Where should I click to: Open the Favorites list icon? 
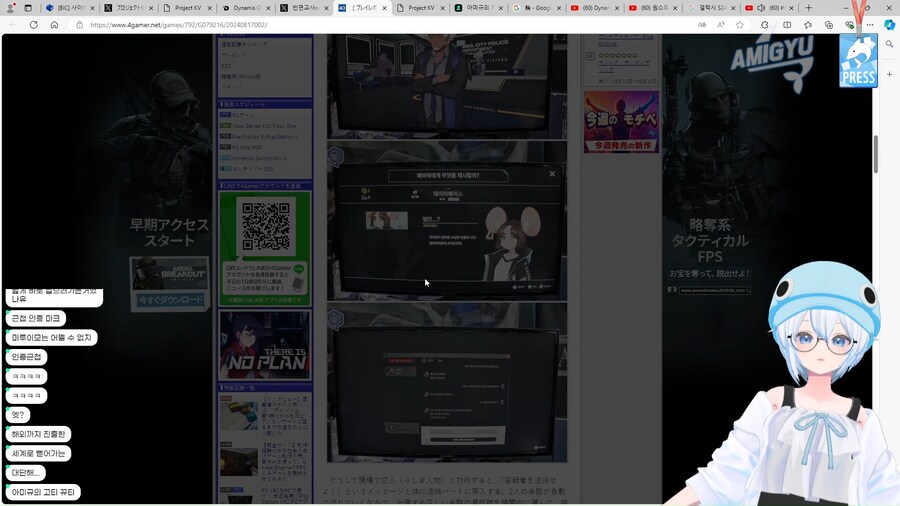(x=808, y=25)
